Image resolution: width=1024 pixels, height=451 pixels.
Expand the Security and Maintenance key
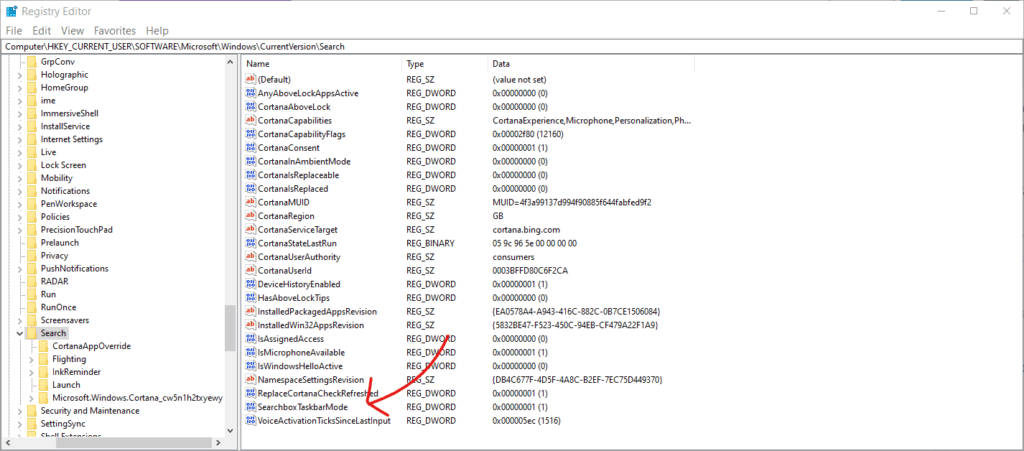20,411
